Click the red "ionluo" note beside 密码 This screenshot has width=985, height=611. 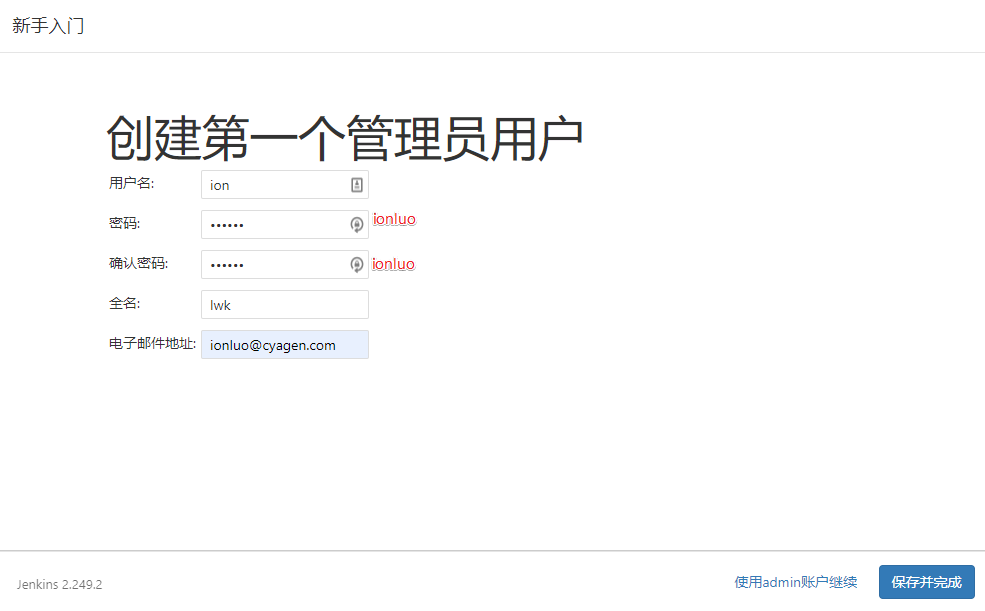[x=394, y=219]
